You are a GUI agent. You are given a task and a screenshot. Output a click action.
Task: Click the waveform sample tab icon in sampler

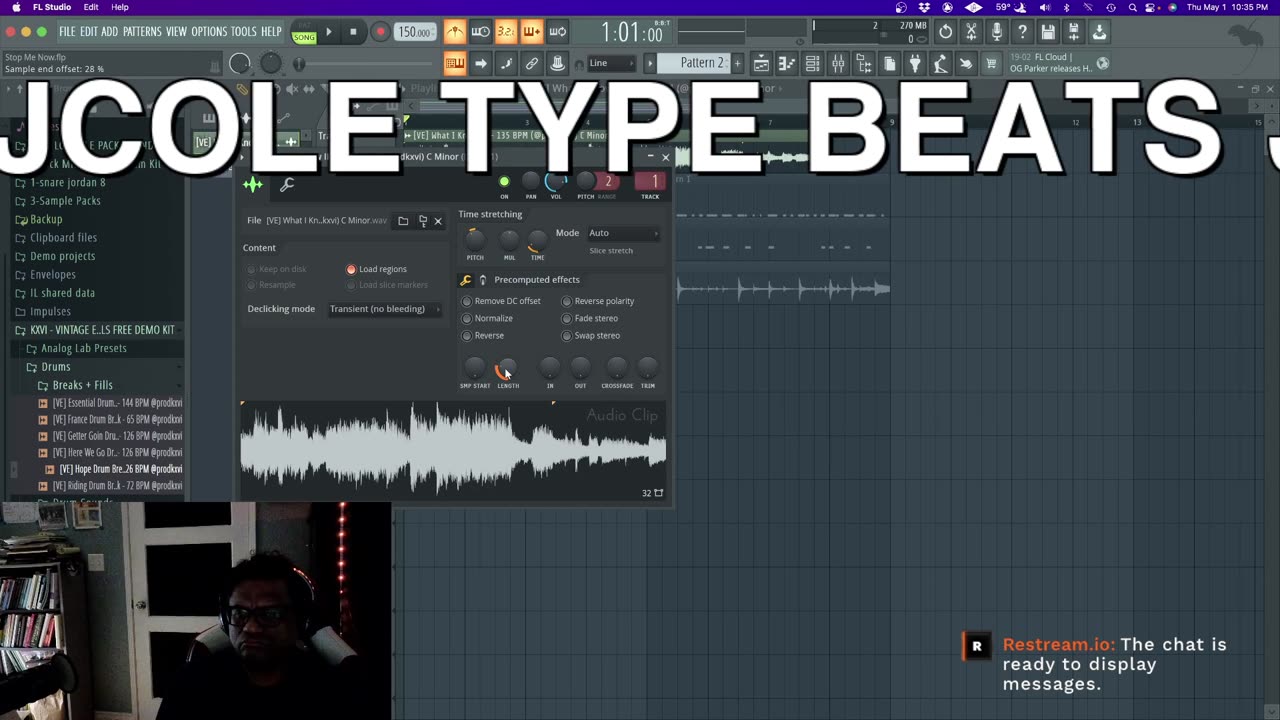coord(253,184)
